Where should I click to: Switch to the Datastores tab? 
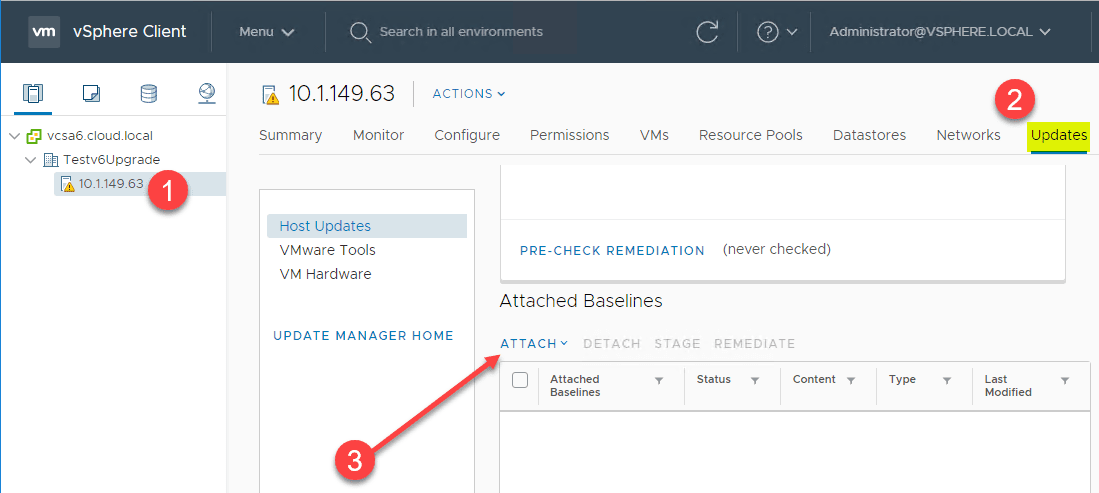(x=870, y=135)
